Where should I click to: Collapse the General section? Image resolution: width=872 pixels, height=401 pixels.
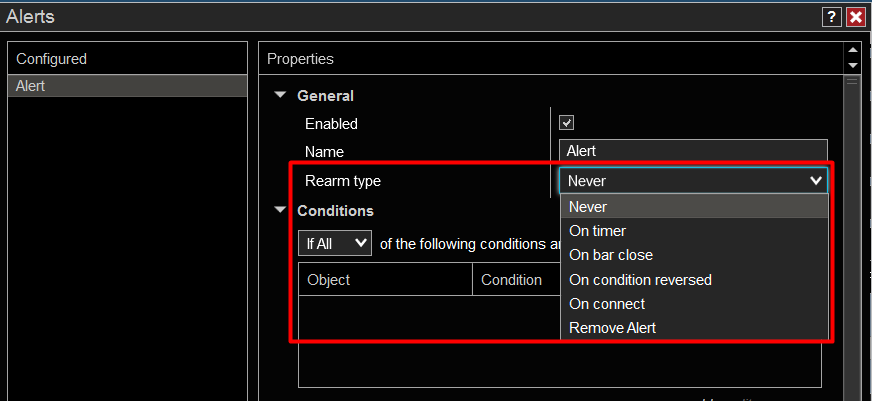point(281,96)
